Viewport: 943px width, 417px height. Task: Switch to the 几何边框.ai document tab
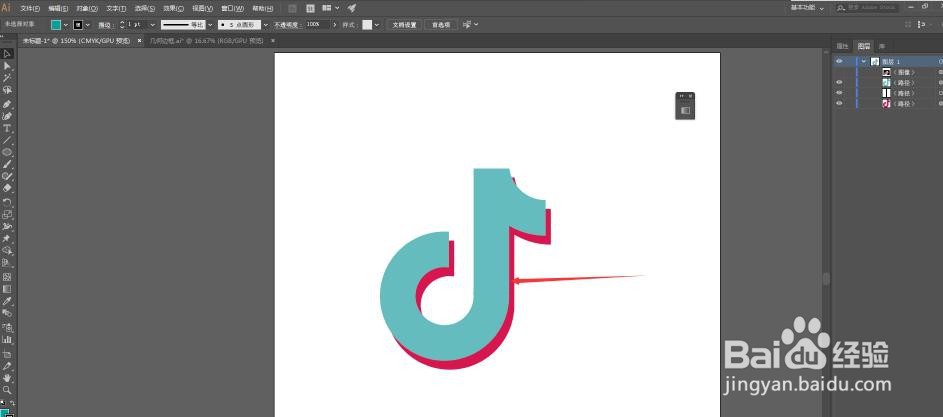tap(207, 40)
